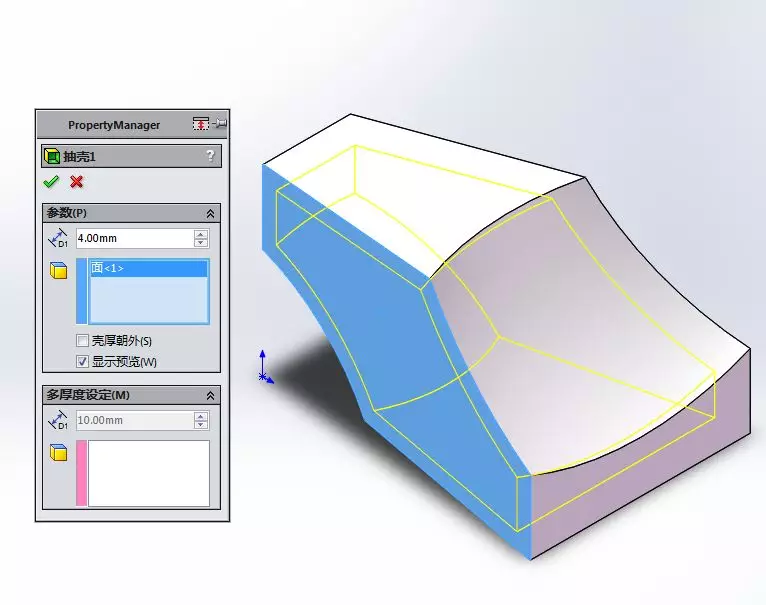Cancel the shell with the red X
This screenshot has height=605, width=766.
[76, 182]
